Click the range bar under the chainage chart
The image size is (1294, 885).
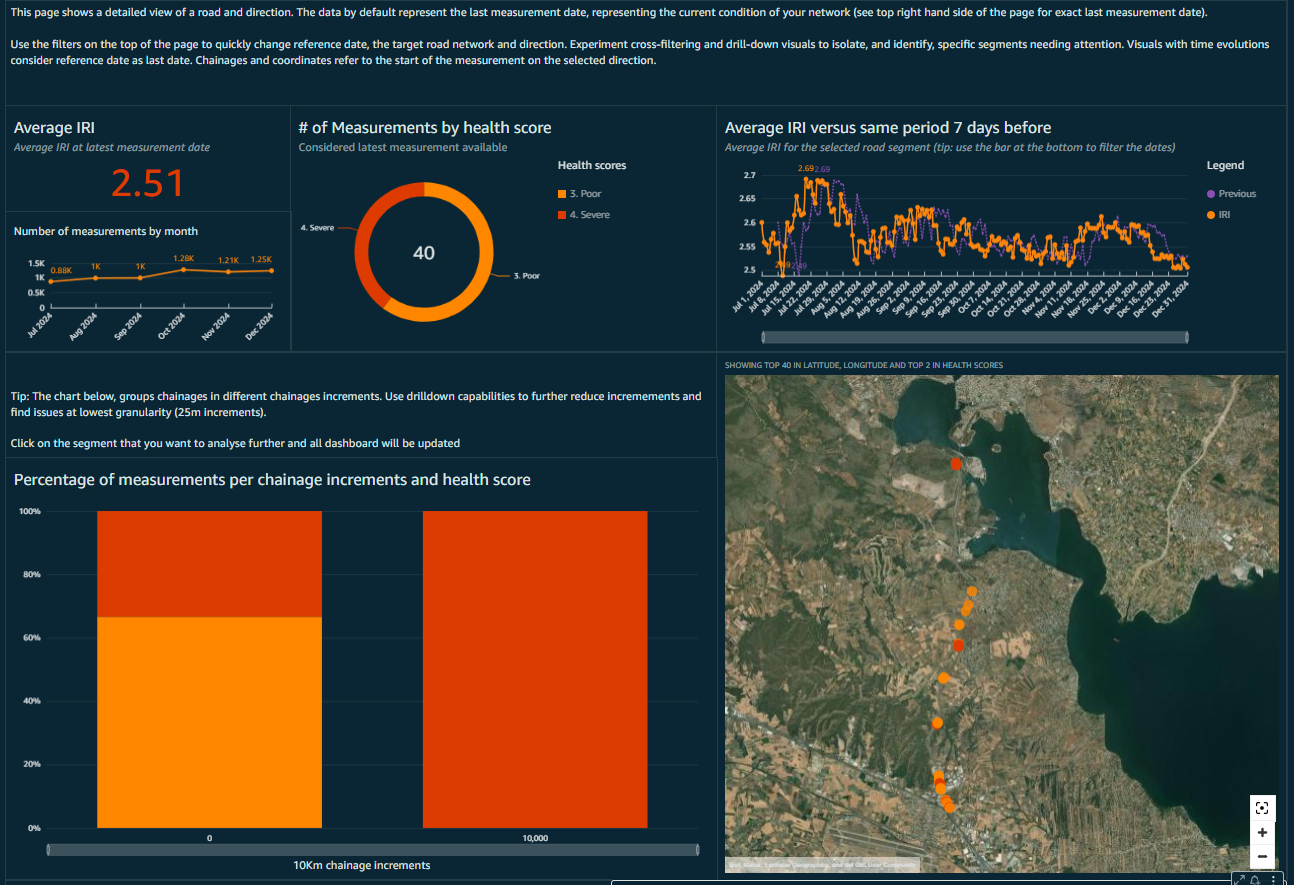372,850
